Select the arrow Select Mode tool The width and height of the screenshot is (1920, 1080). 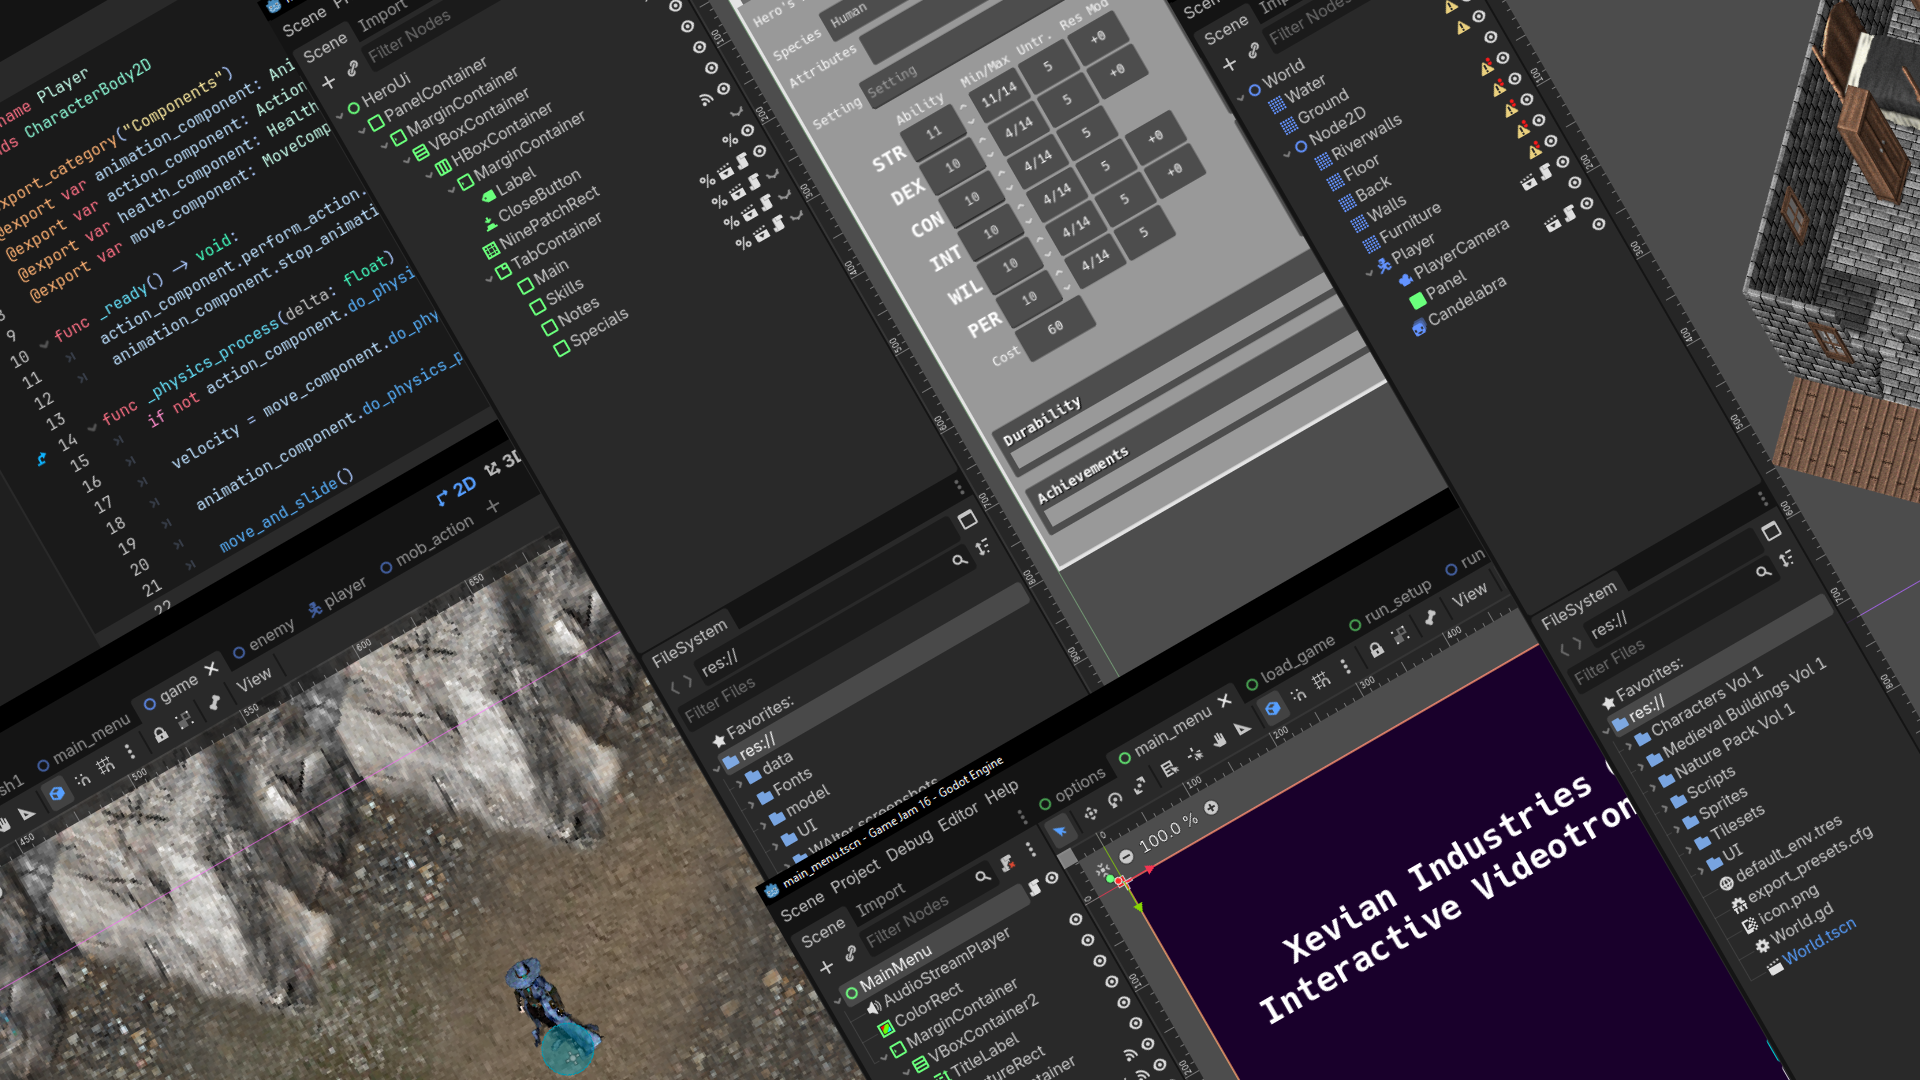tap(1060, 831)
